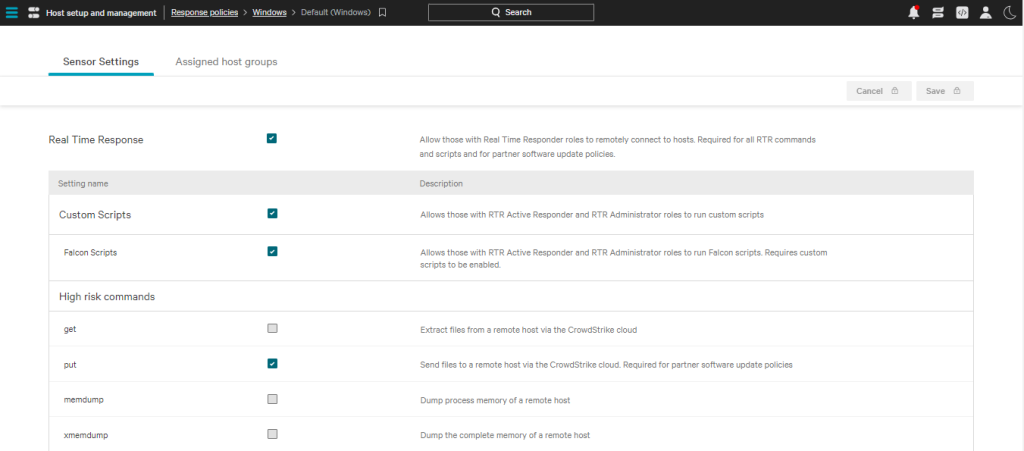
Task: Click the lock icon on Cancel button
Action: (895, 91)
